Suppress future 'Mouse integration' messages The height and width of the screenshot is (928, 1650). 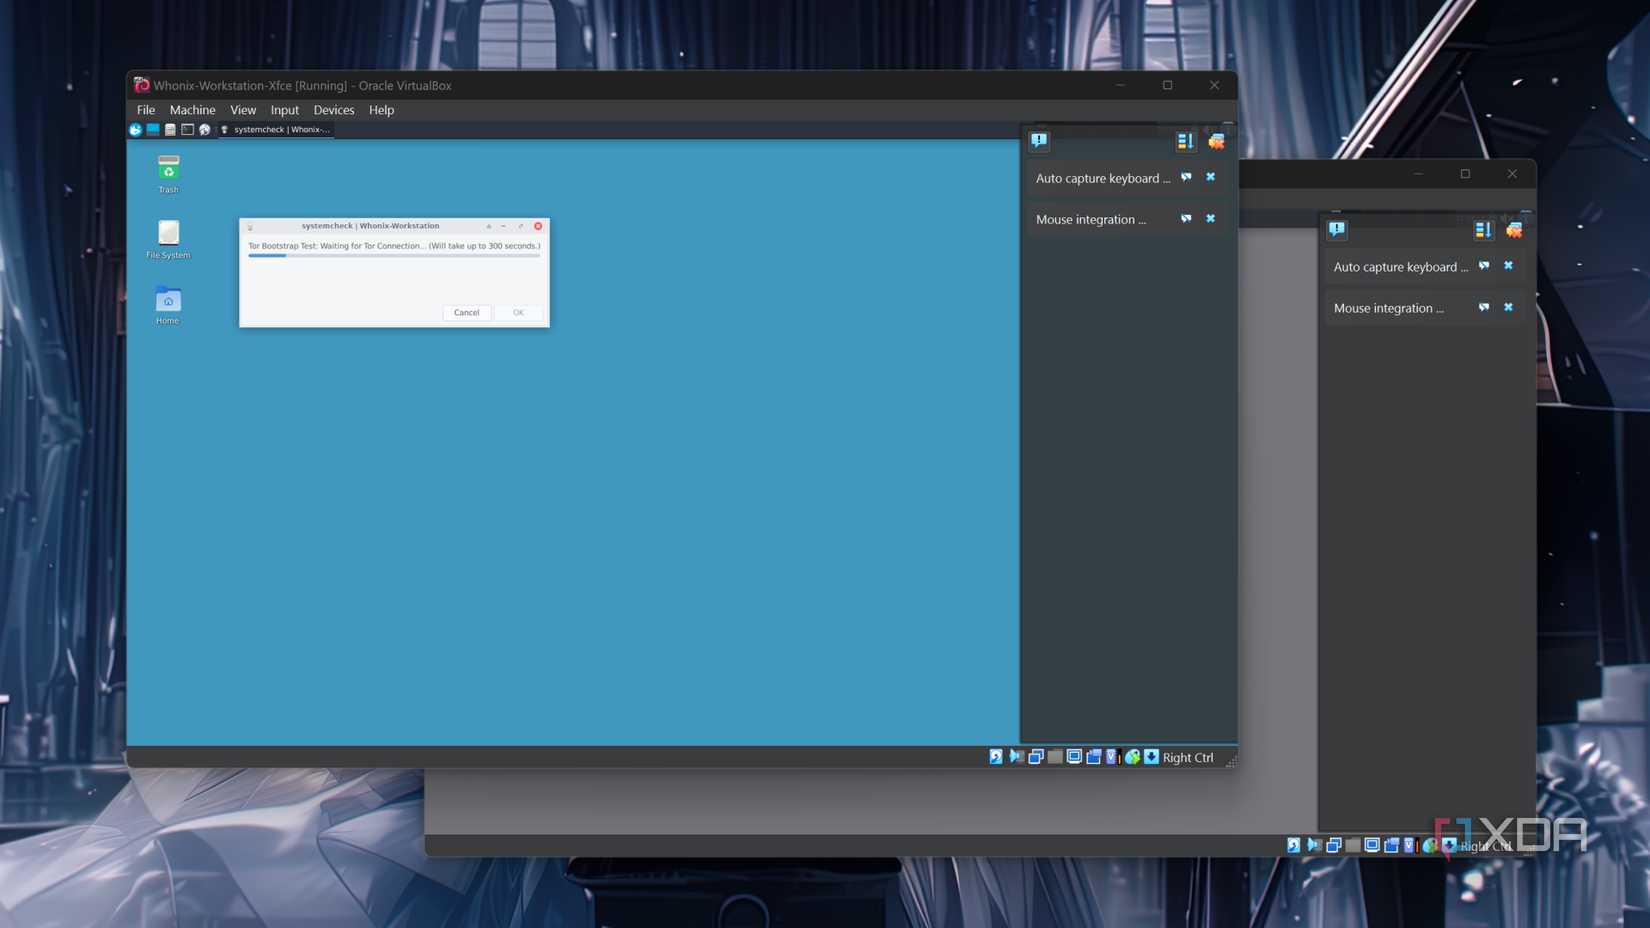pos(1186,219)
